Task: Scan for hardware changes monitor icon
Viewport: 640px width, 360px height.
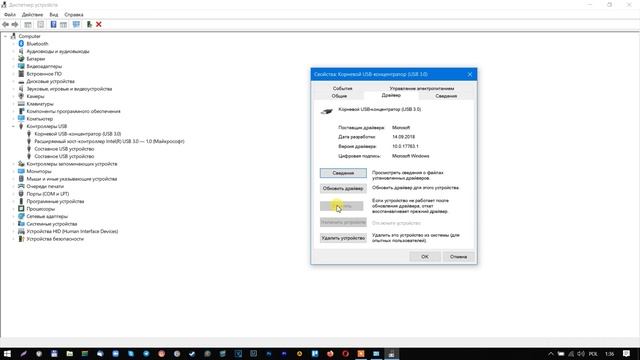Action: coord(76,24)
